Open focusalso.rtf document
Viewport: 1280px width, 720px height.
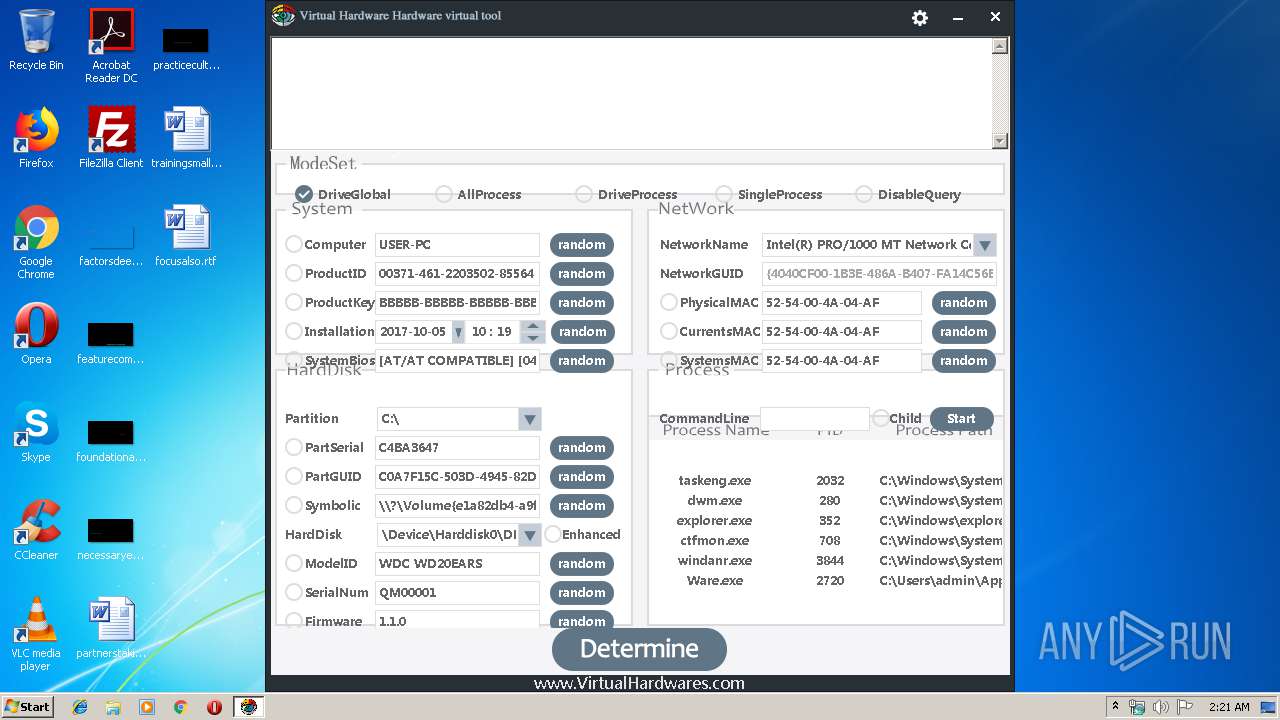click(186, 236)
